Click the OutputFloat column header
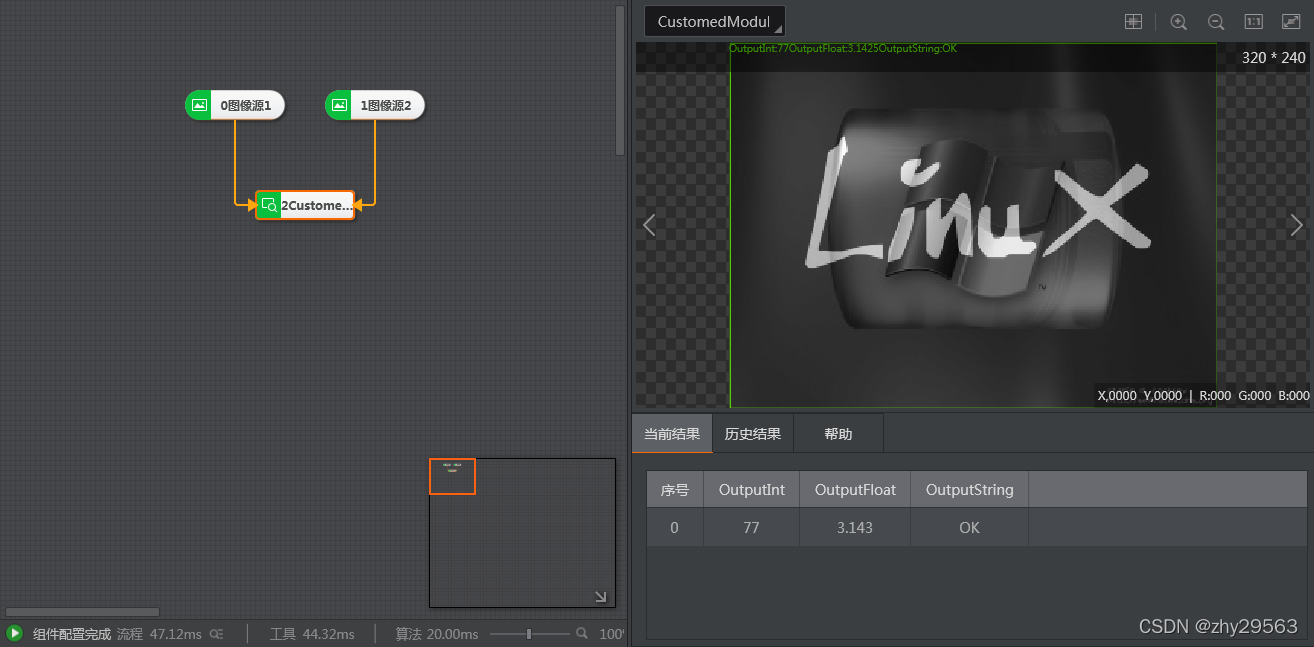Screen dimensions: 1314x647 [x=855, y=490]
